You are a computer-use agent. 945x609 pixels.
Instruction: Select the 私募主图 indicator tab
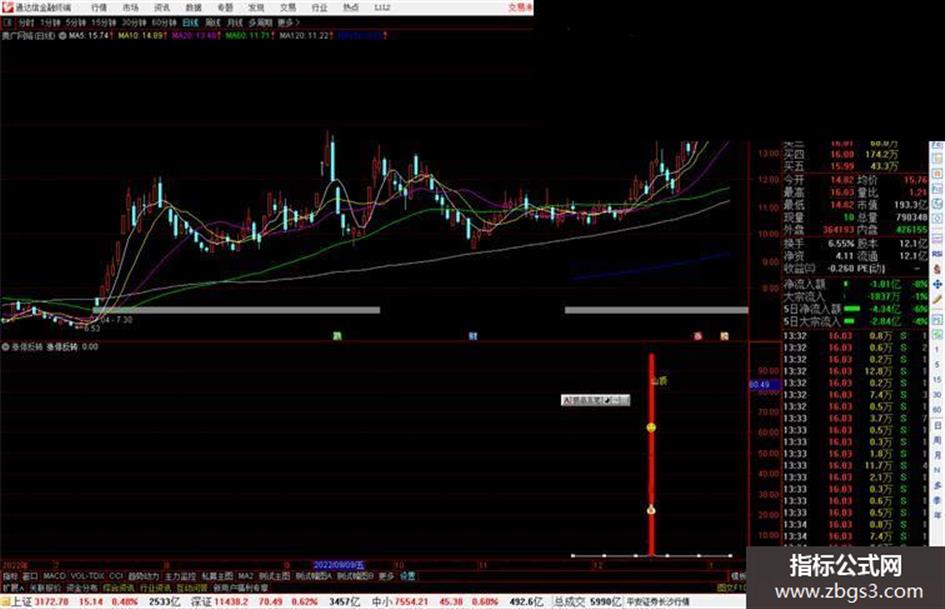pos(217,576)
